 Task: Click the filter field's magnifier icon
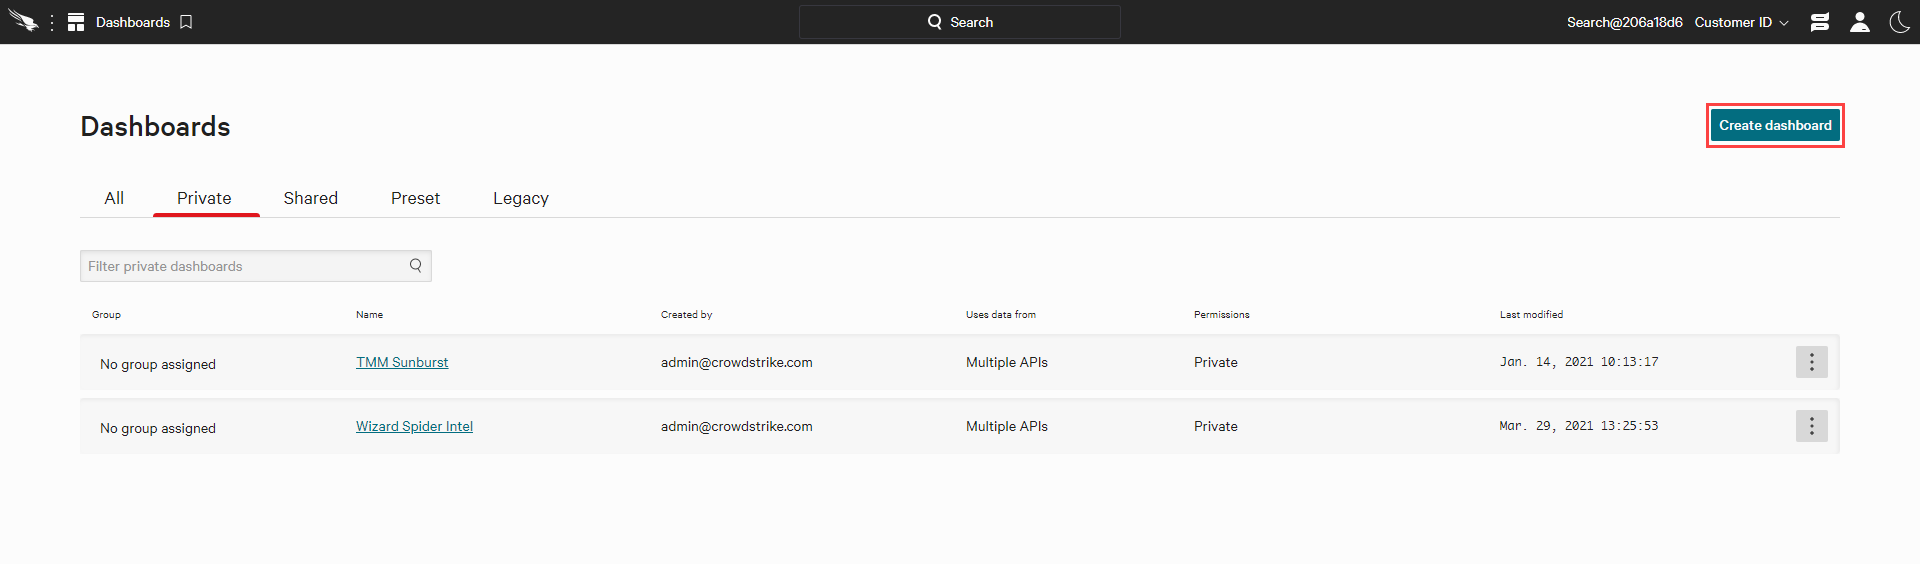416,265
